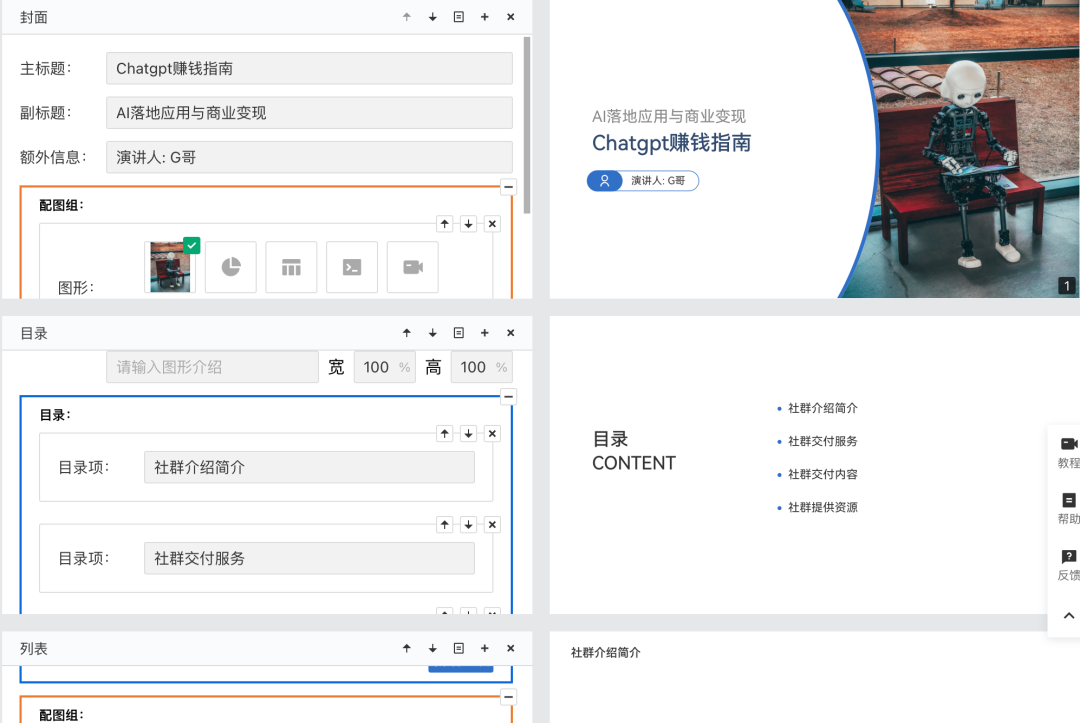The image size is (1080, 723).
Task: Edit the 副标题 field
Action: [x=309, y=113]
